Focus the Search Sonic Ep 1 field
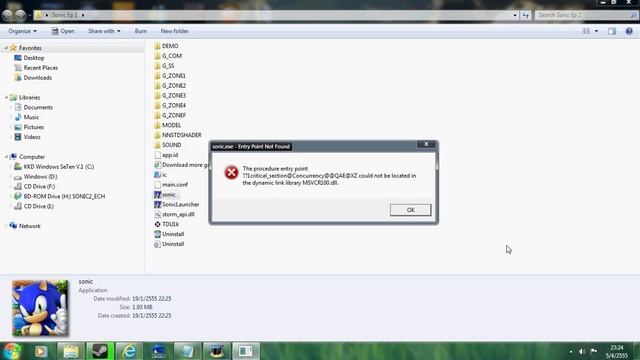The height and width of the screenshot is (360, 640). 586,15
